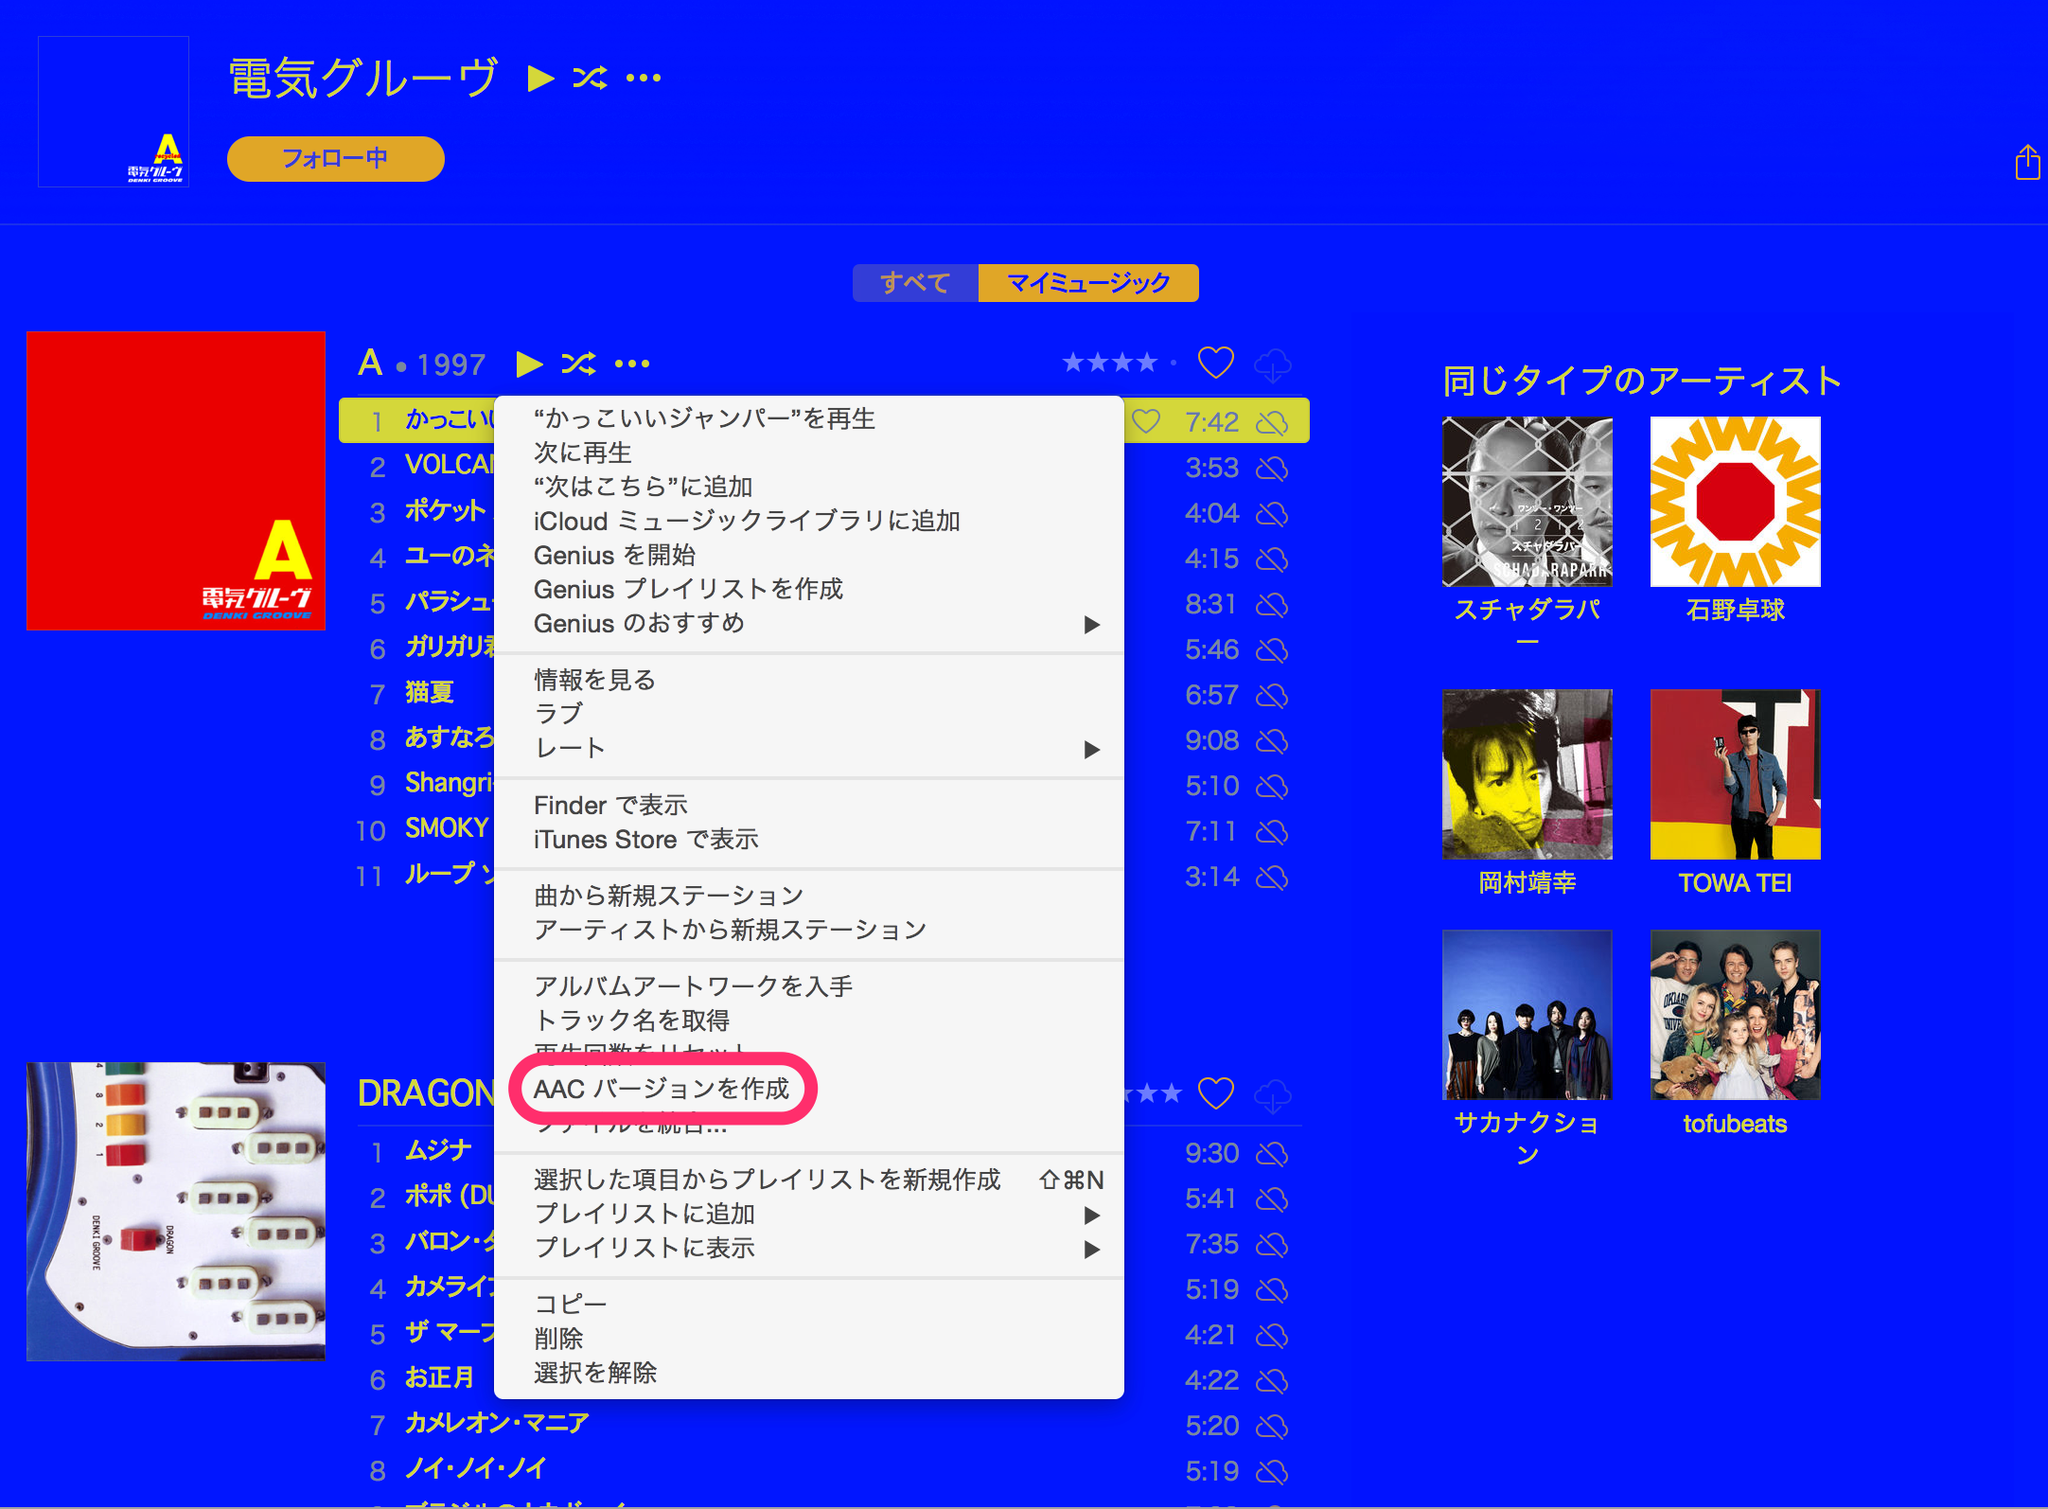Click the cloud icon on the 3:14 track
The image size is (2048, 1509).
click(1272, 877)
